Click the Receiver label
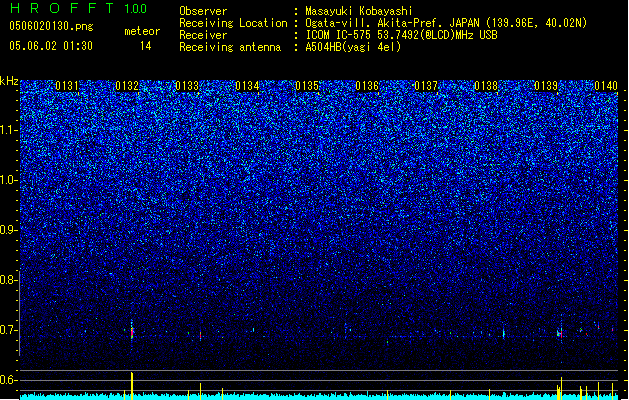This screenshot has height=400, width=629. (203, 35)
